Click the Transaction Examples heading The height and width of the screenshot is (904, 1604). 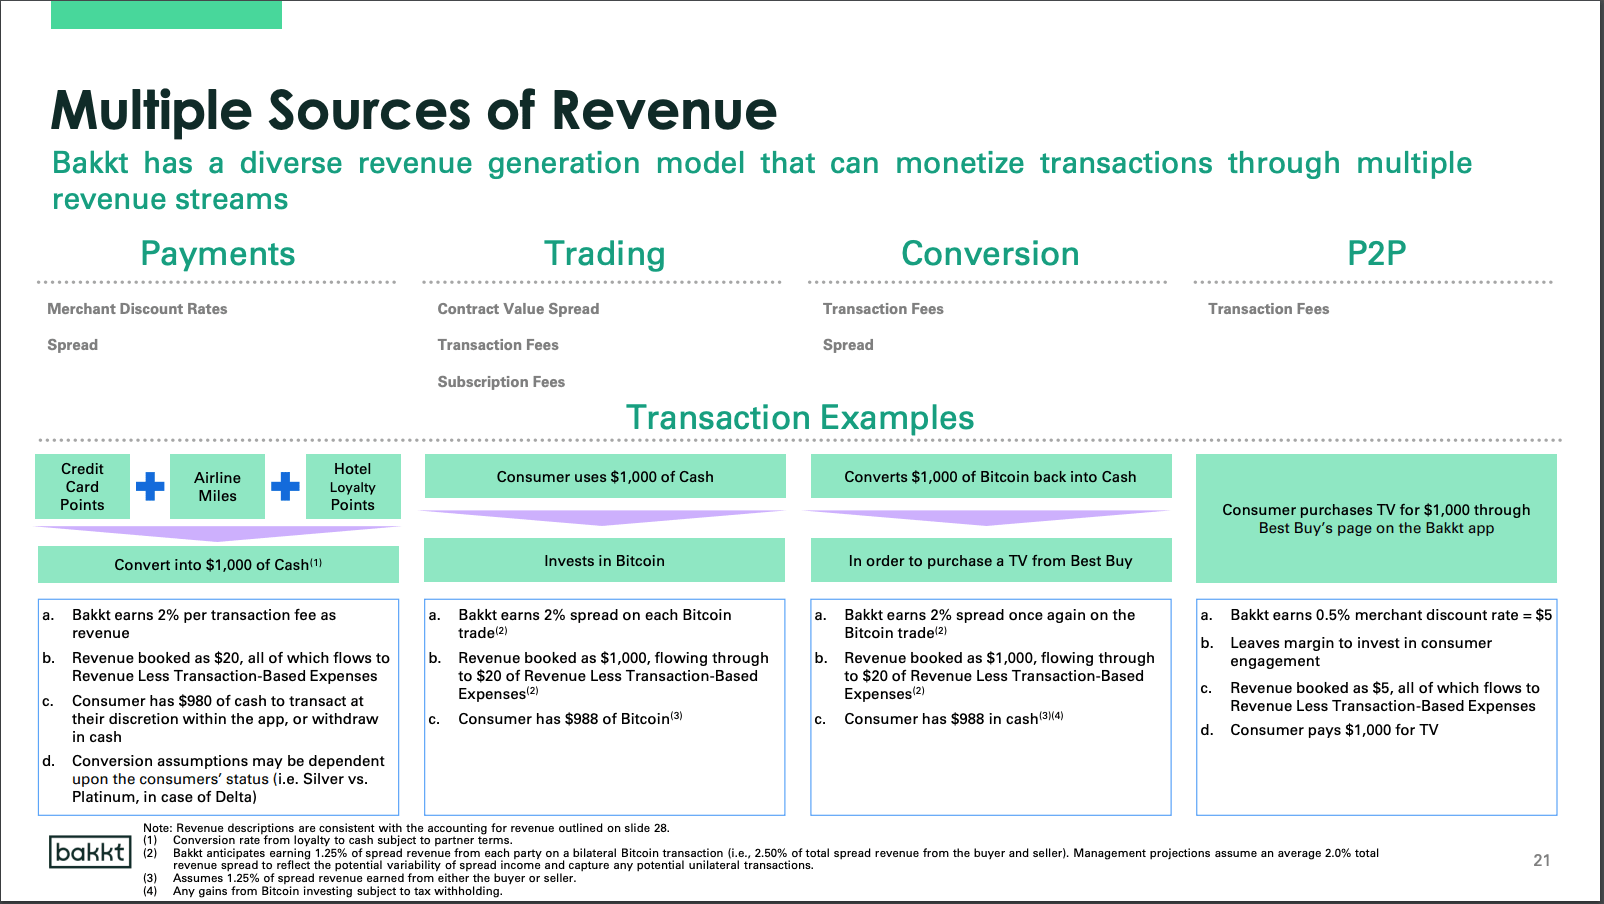click(800, 417)
